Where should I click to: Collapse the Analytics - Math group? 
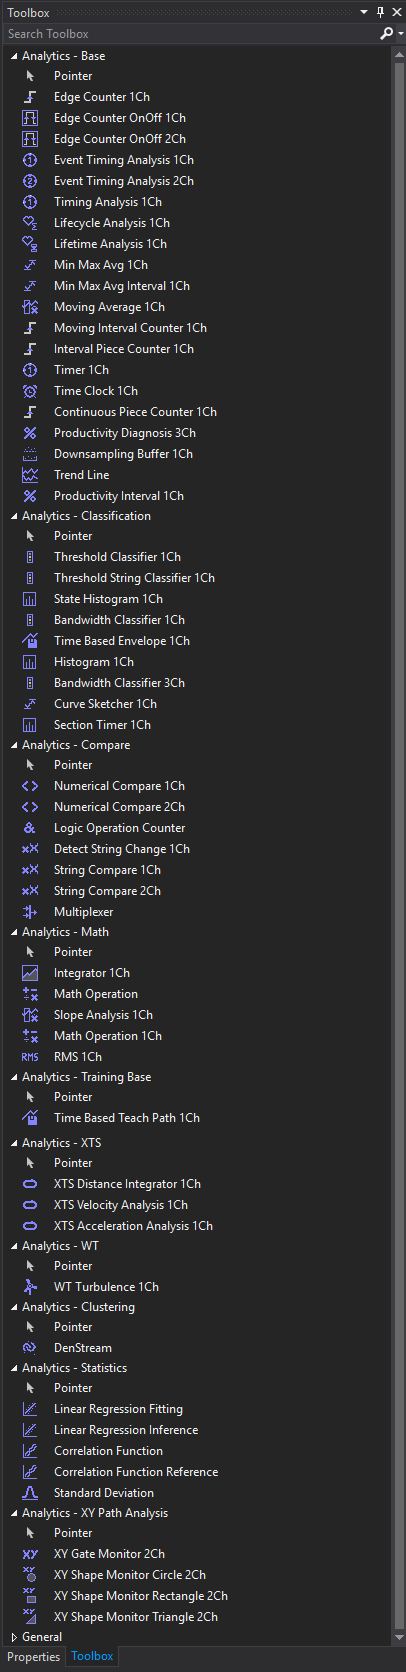click(14, 932)
